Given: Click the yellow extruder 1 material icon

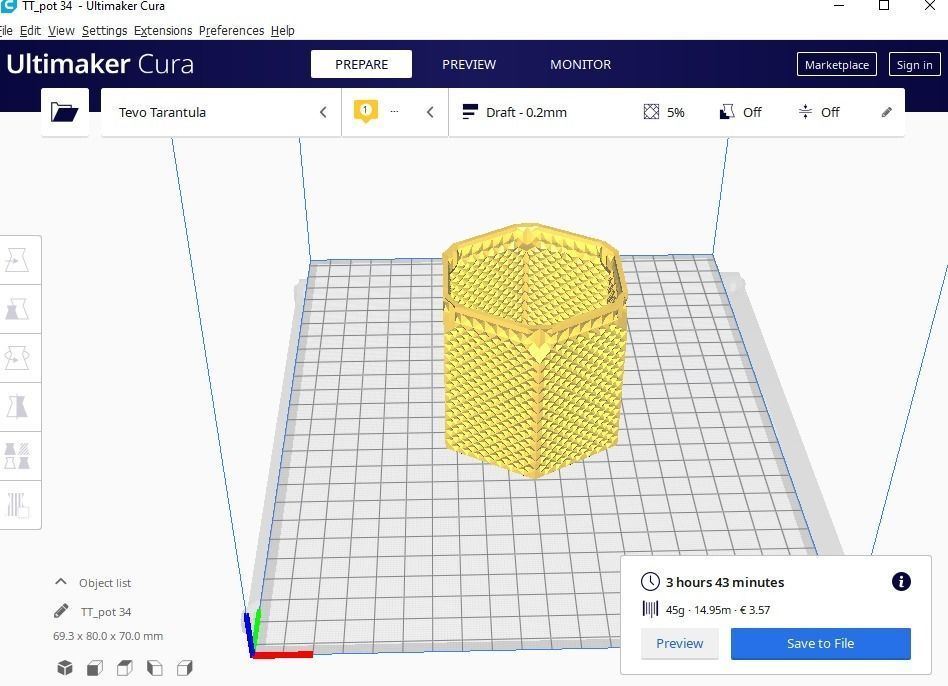Looking at the screenshot, I should [x=365, y=111].
